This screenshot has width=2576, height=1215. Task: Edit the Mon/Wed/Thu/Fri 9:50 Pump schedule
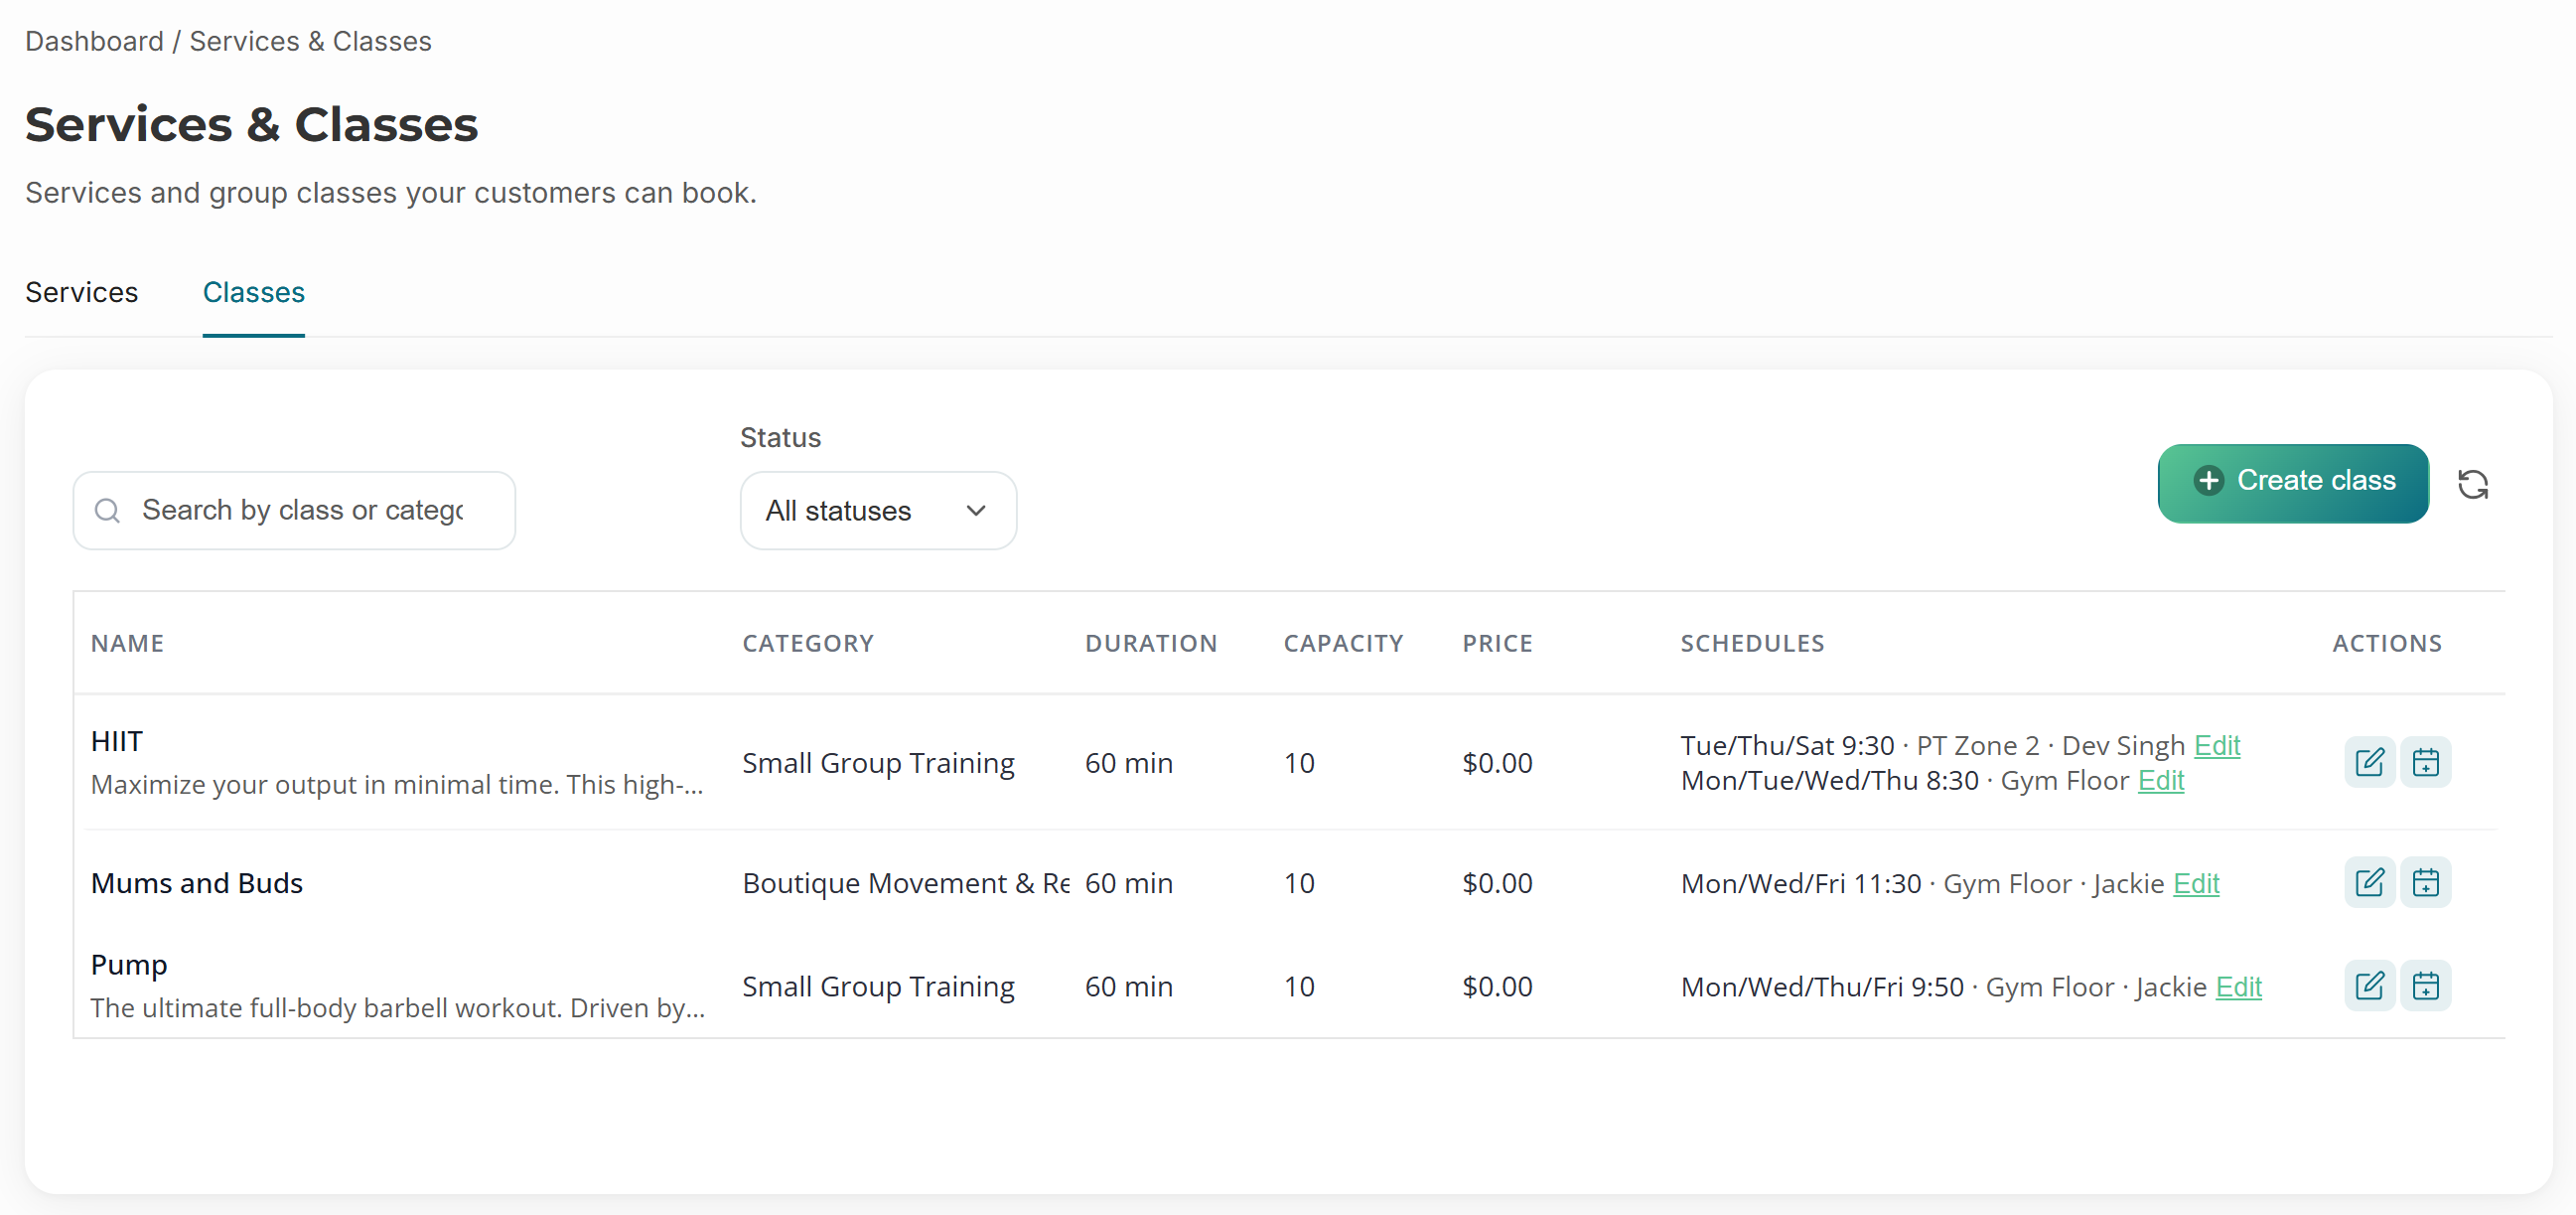point(2238,987)
